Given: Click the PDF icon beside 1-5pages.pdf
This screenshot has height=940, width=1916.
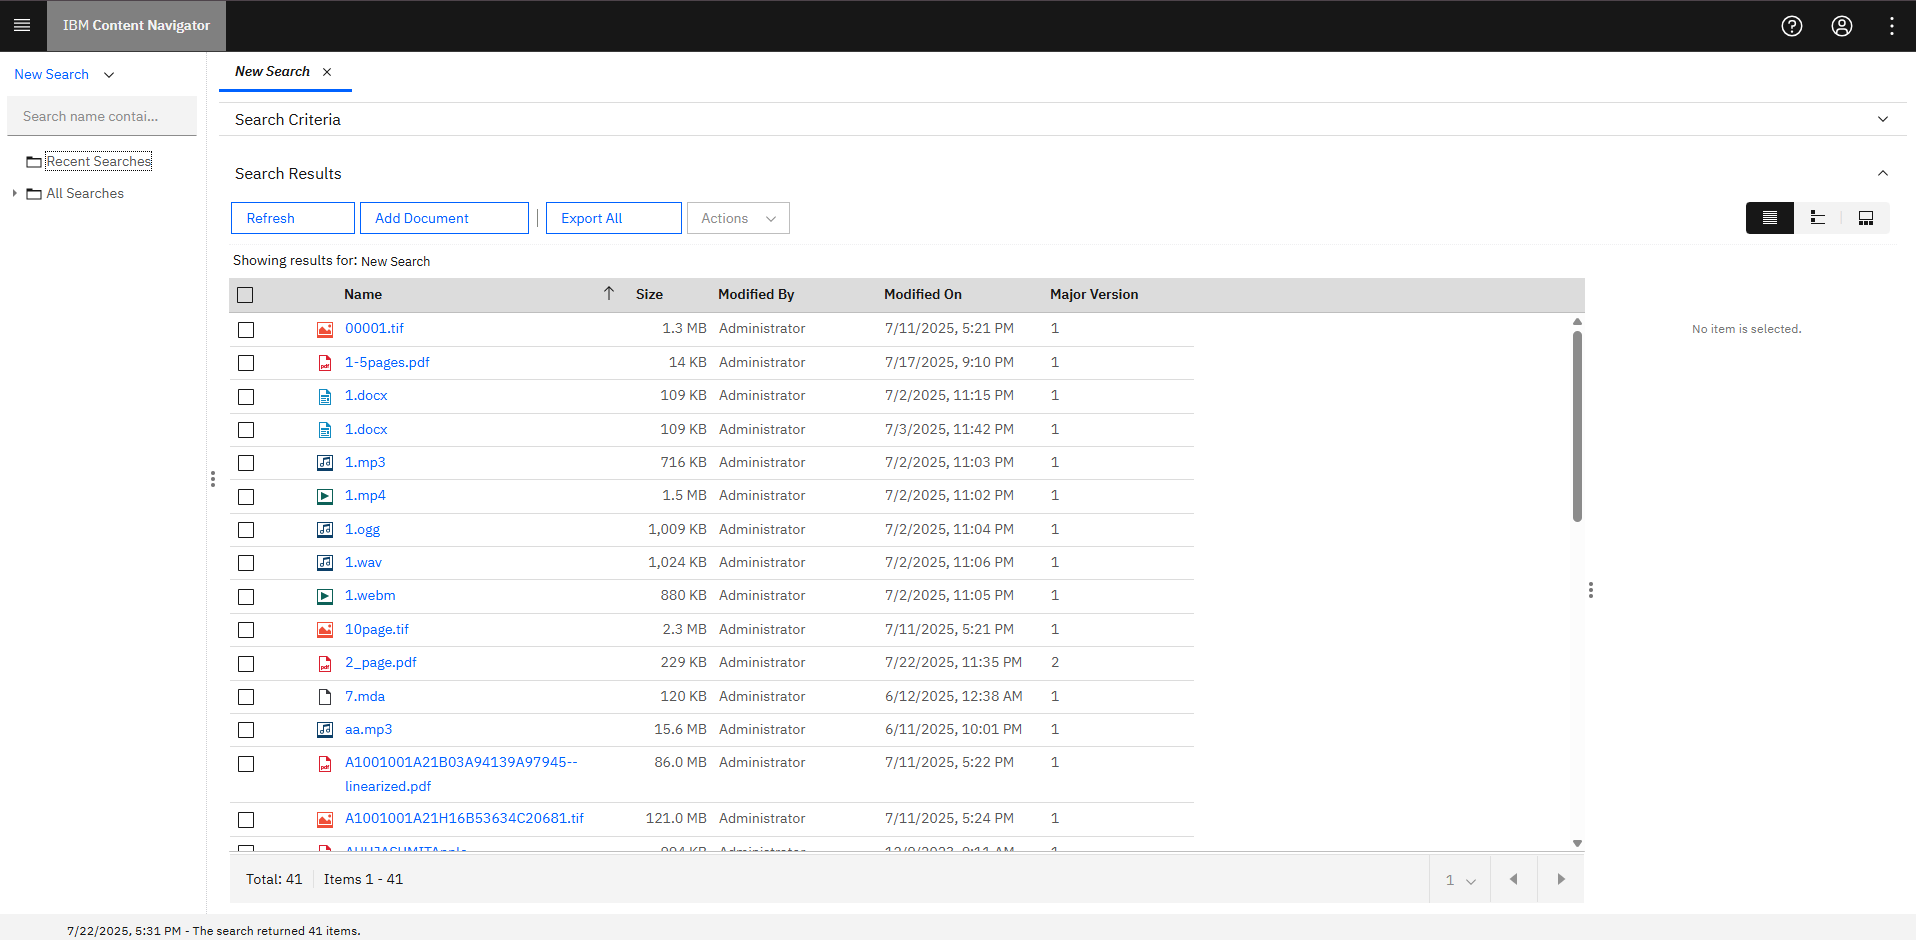Looking at the screenshot, I should click(325, 362).
